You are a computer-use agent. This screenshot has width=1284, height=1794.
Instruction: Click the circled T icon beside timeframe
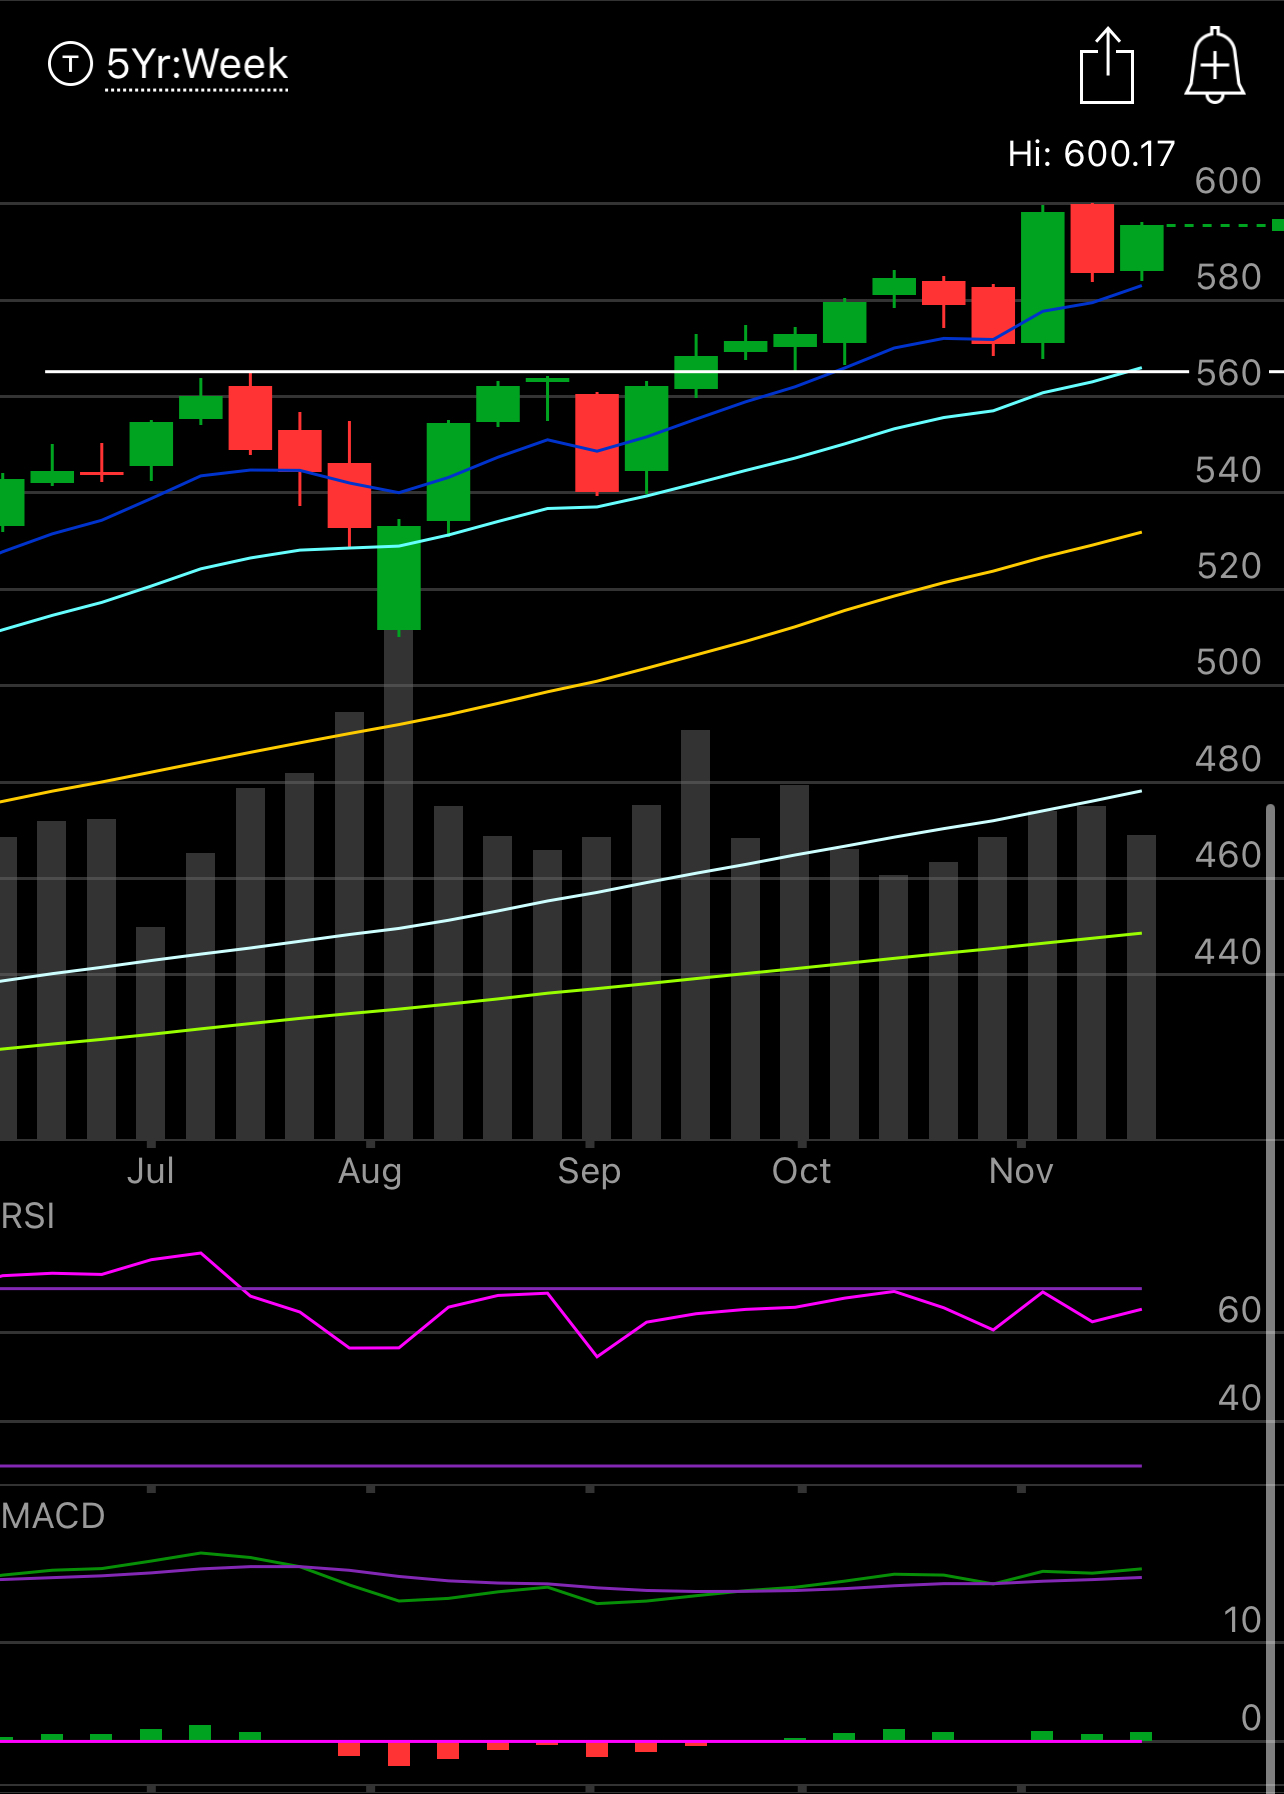click(x=70, y=65)
